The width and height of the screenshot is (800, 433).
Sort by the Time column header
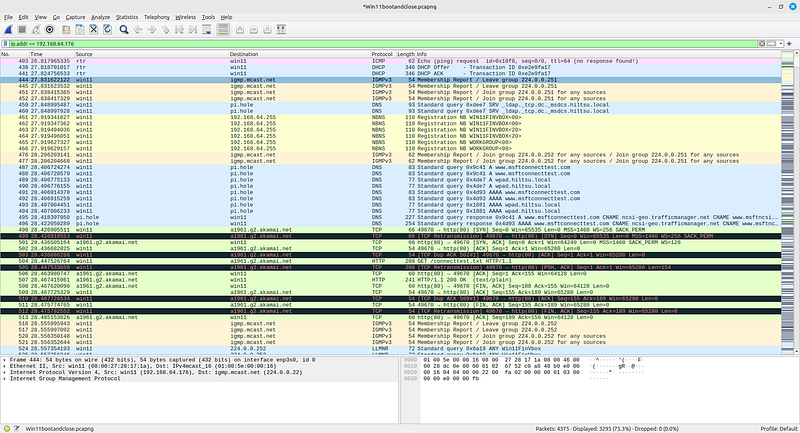click(x=52, y=54)
